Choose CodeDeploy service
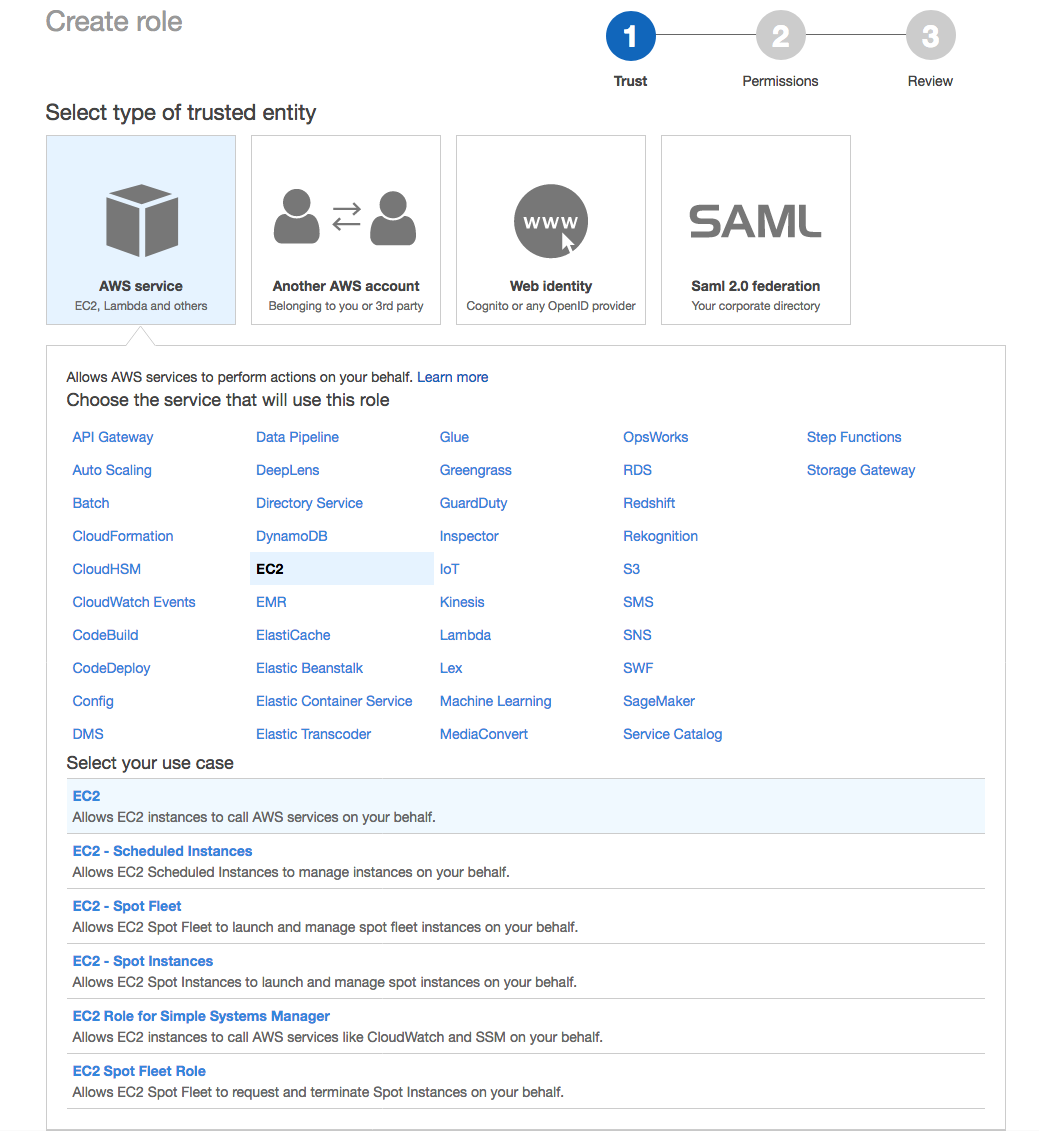 [x=111, y=669]
